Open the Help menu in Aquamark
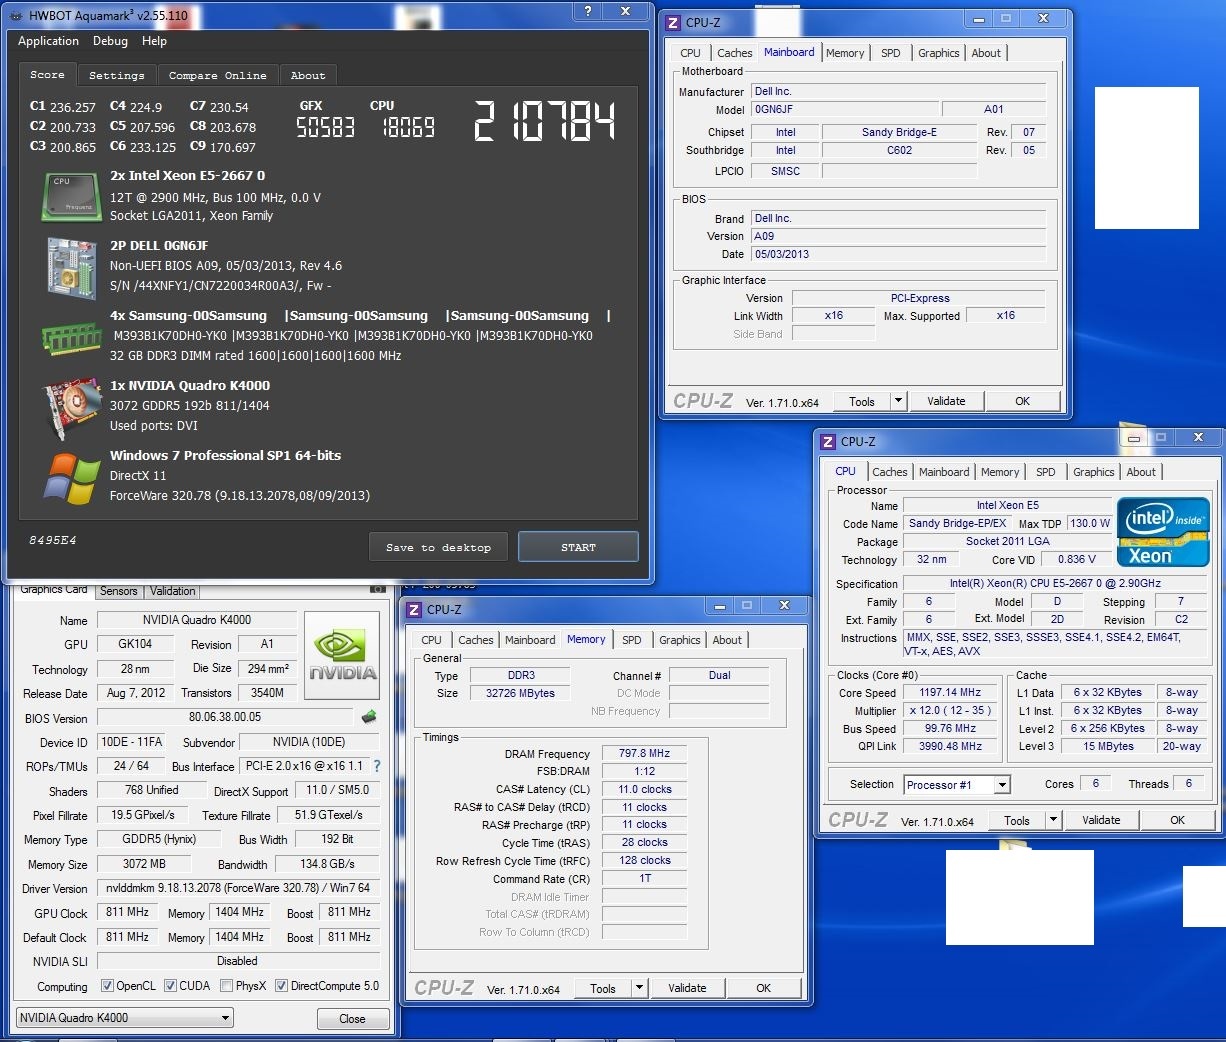1226x1042 pixels. click(154, 41)
